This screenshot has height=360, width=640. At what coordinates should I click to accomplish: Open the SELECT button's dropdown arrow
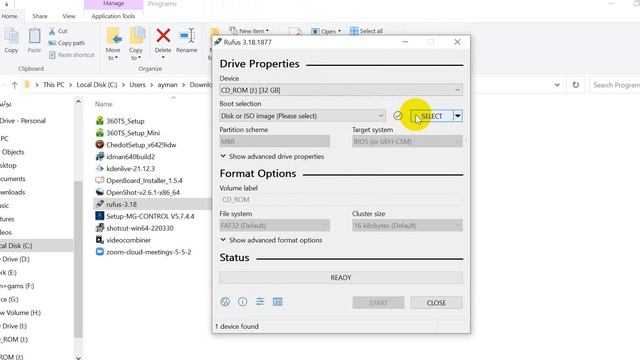(x=458, y=116)
